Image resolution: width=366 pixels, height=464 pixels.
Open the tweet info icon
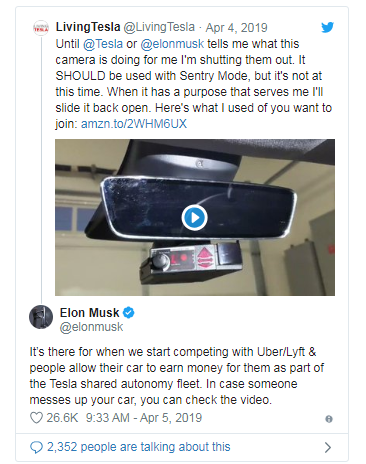[x=329, y=419]
